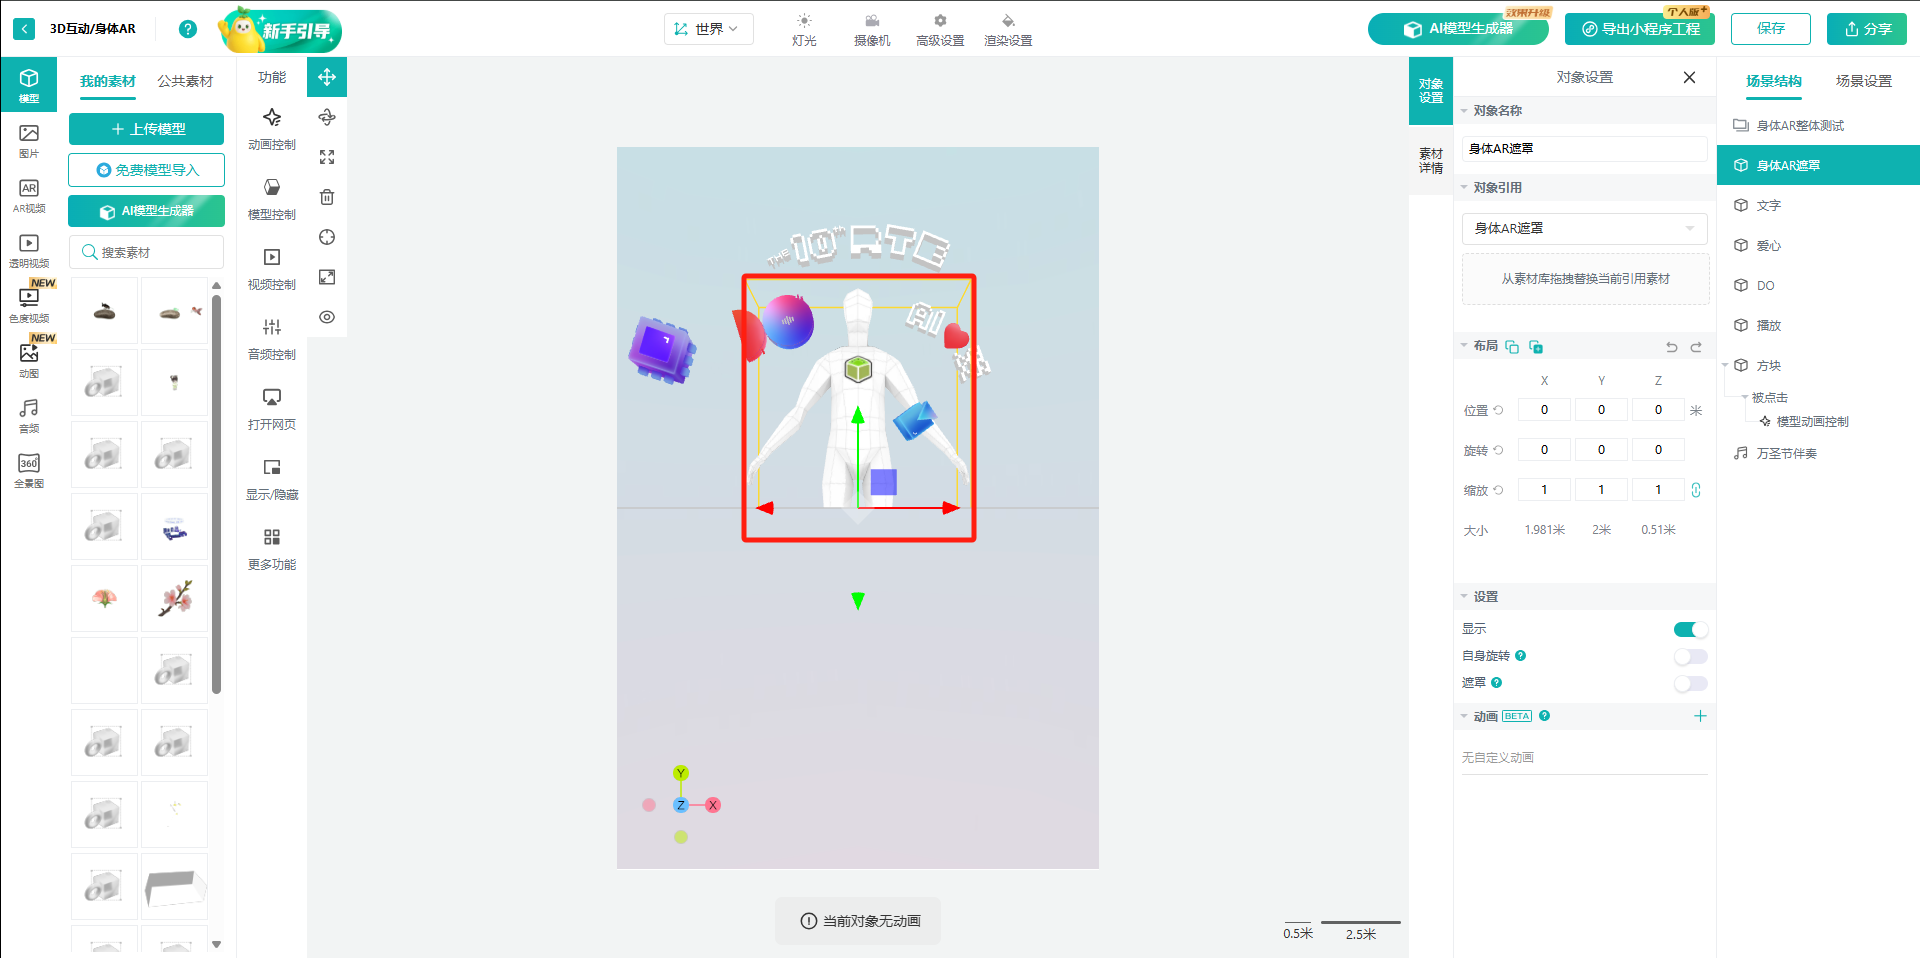1920x958 pixels.
Task: Click the 上传模型 upload button
Action: coord(147,129)
